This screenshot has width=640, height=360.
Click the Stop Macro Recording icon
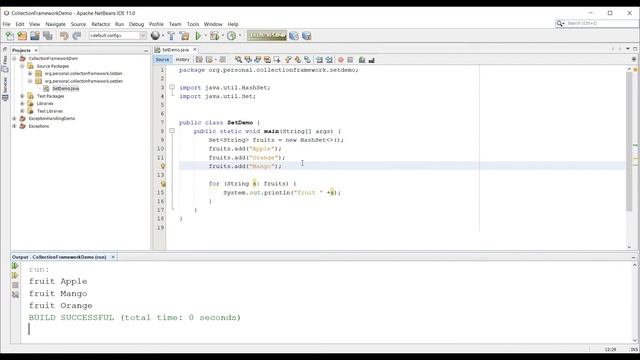[350, 60]
